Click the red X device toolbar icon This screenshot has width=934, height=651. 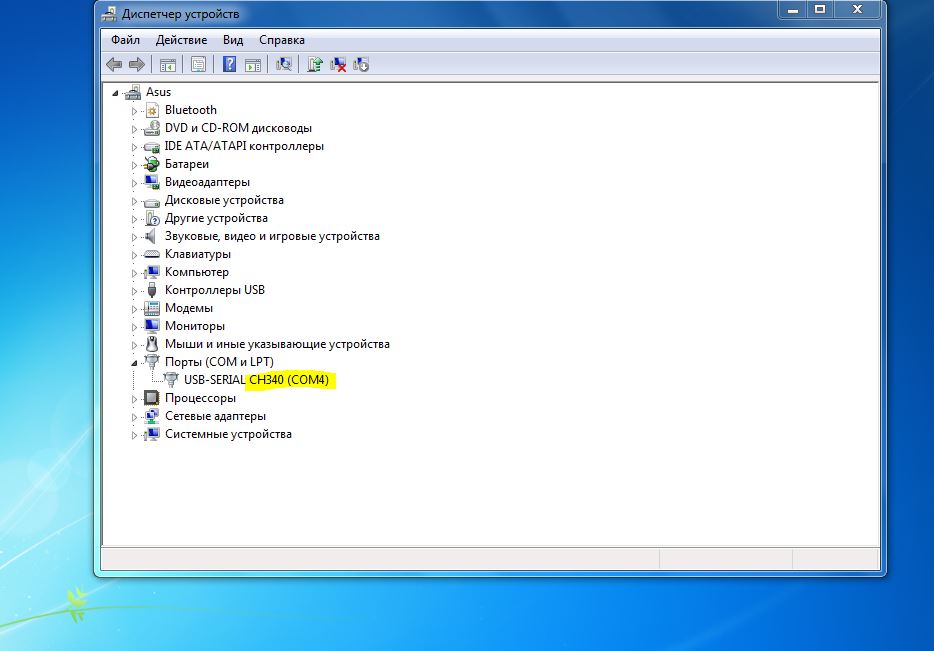[339, 65]
